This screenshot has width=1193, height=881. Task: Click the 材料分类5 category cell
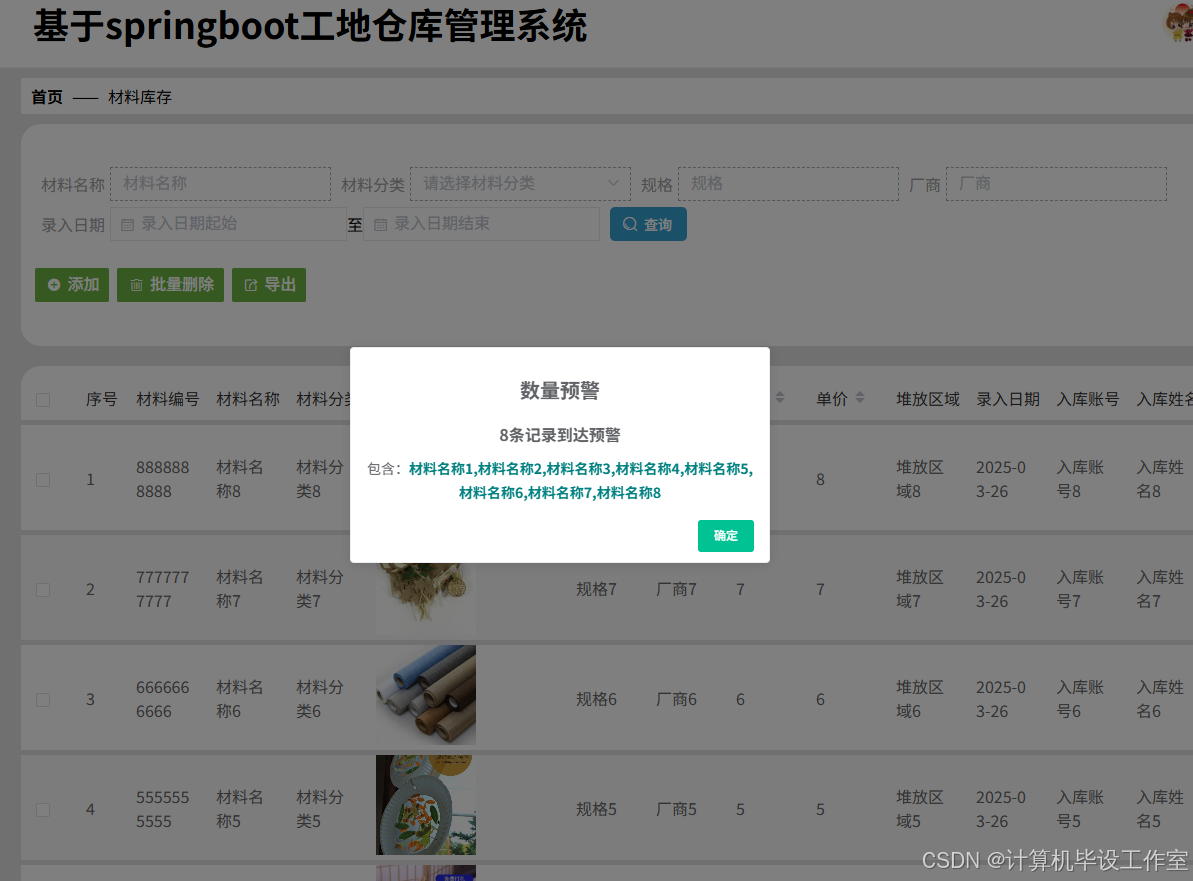[x=320, y=809]
